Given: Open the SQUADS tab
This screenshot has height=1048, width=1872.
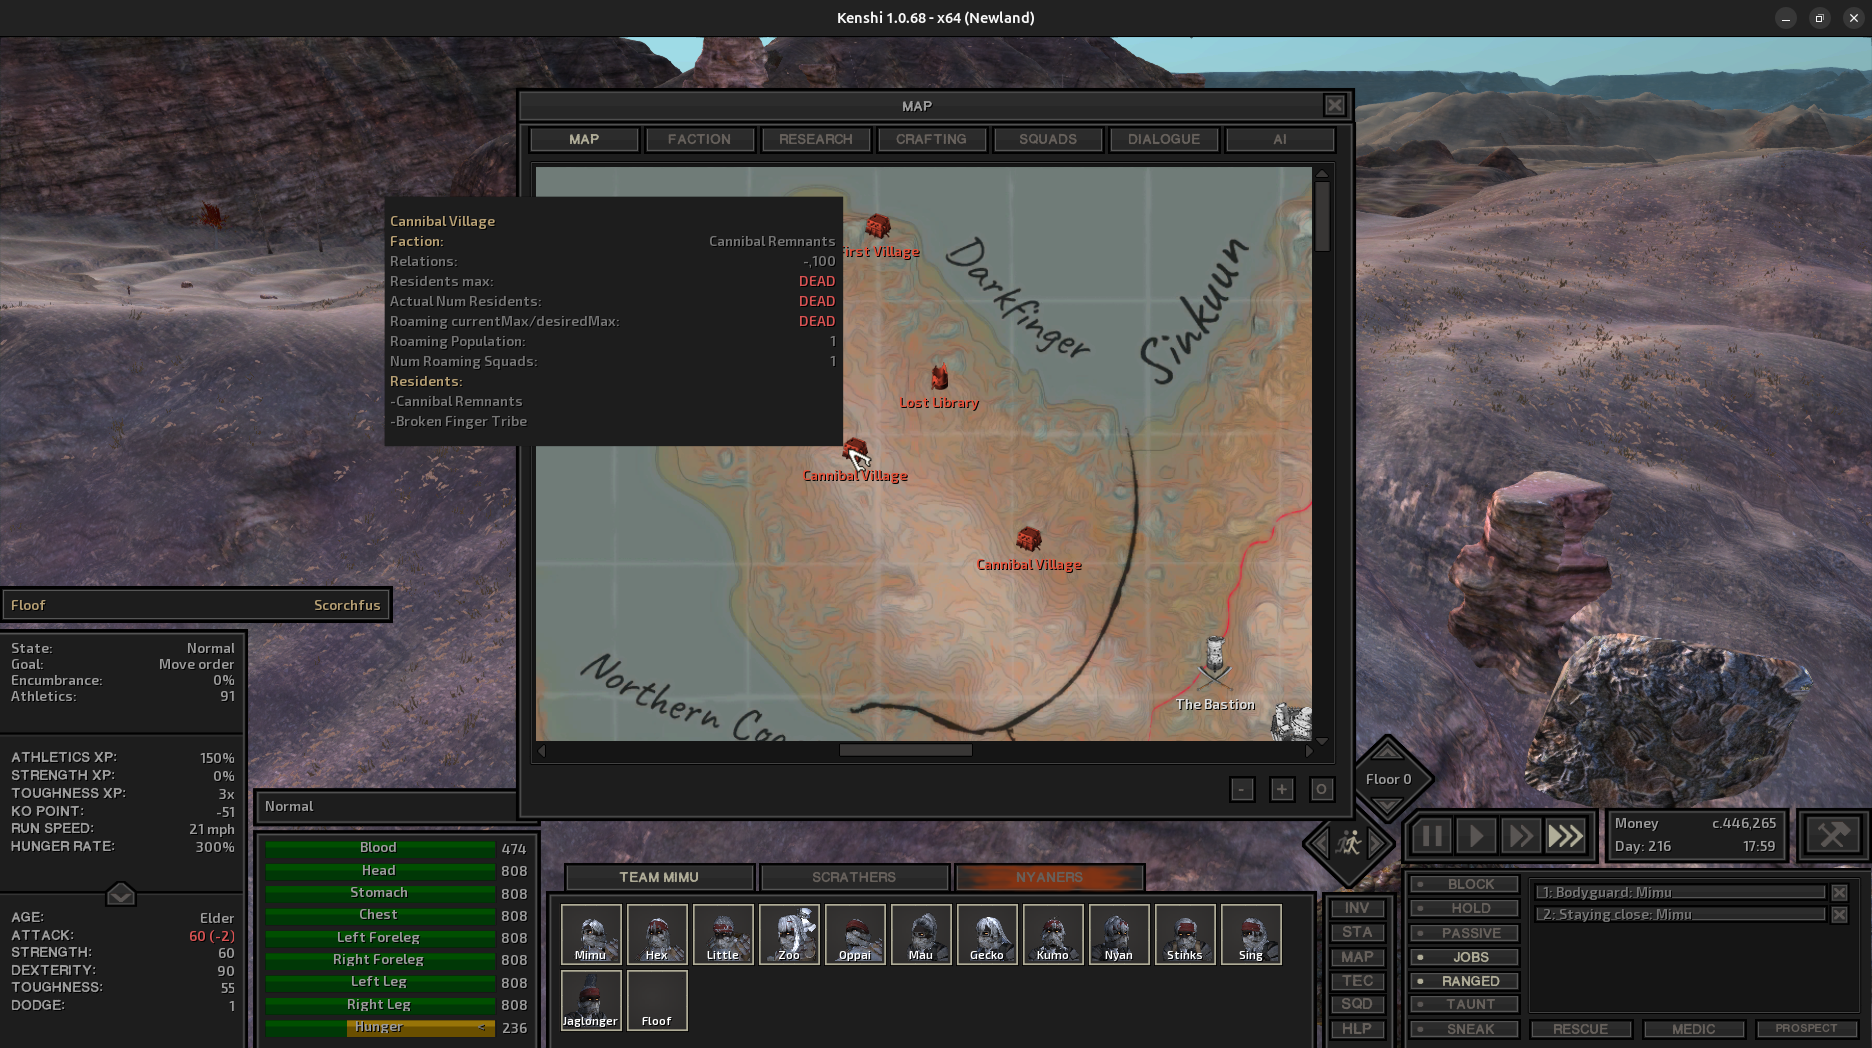Looking at the screenshot, I should [1048, 139].
